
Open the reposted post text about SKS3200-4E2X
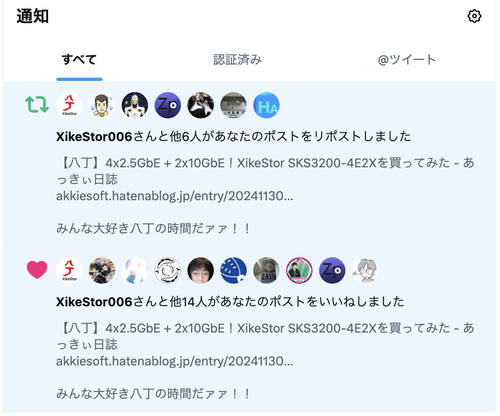265,171
